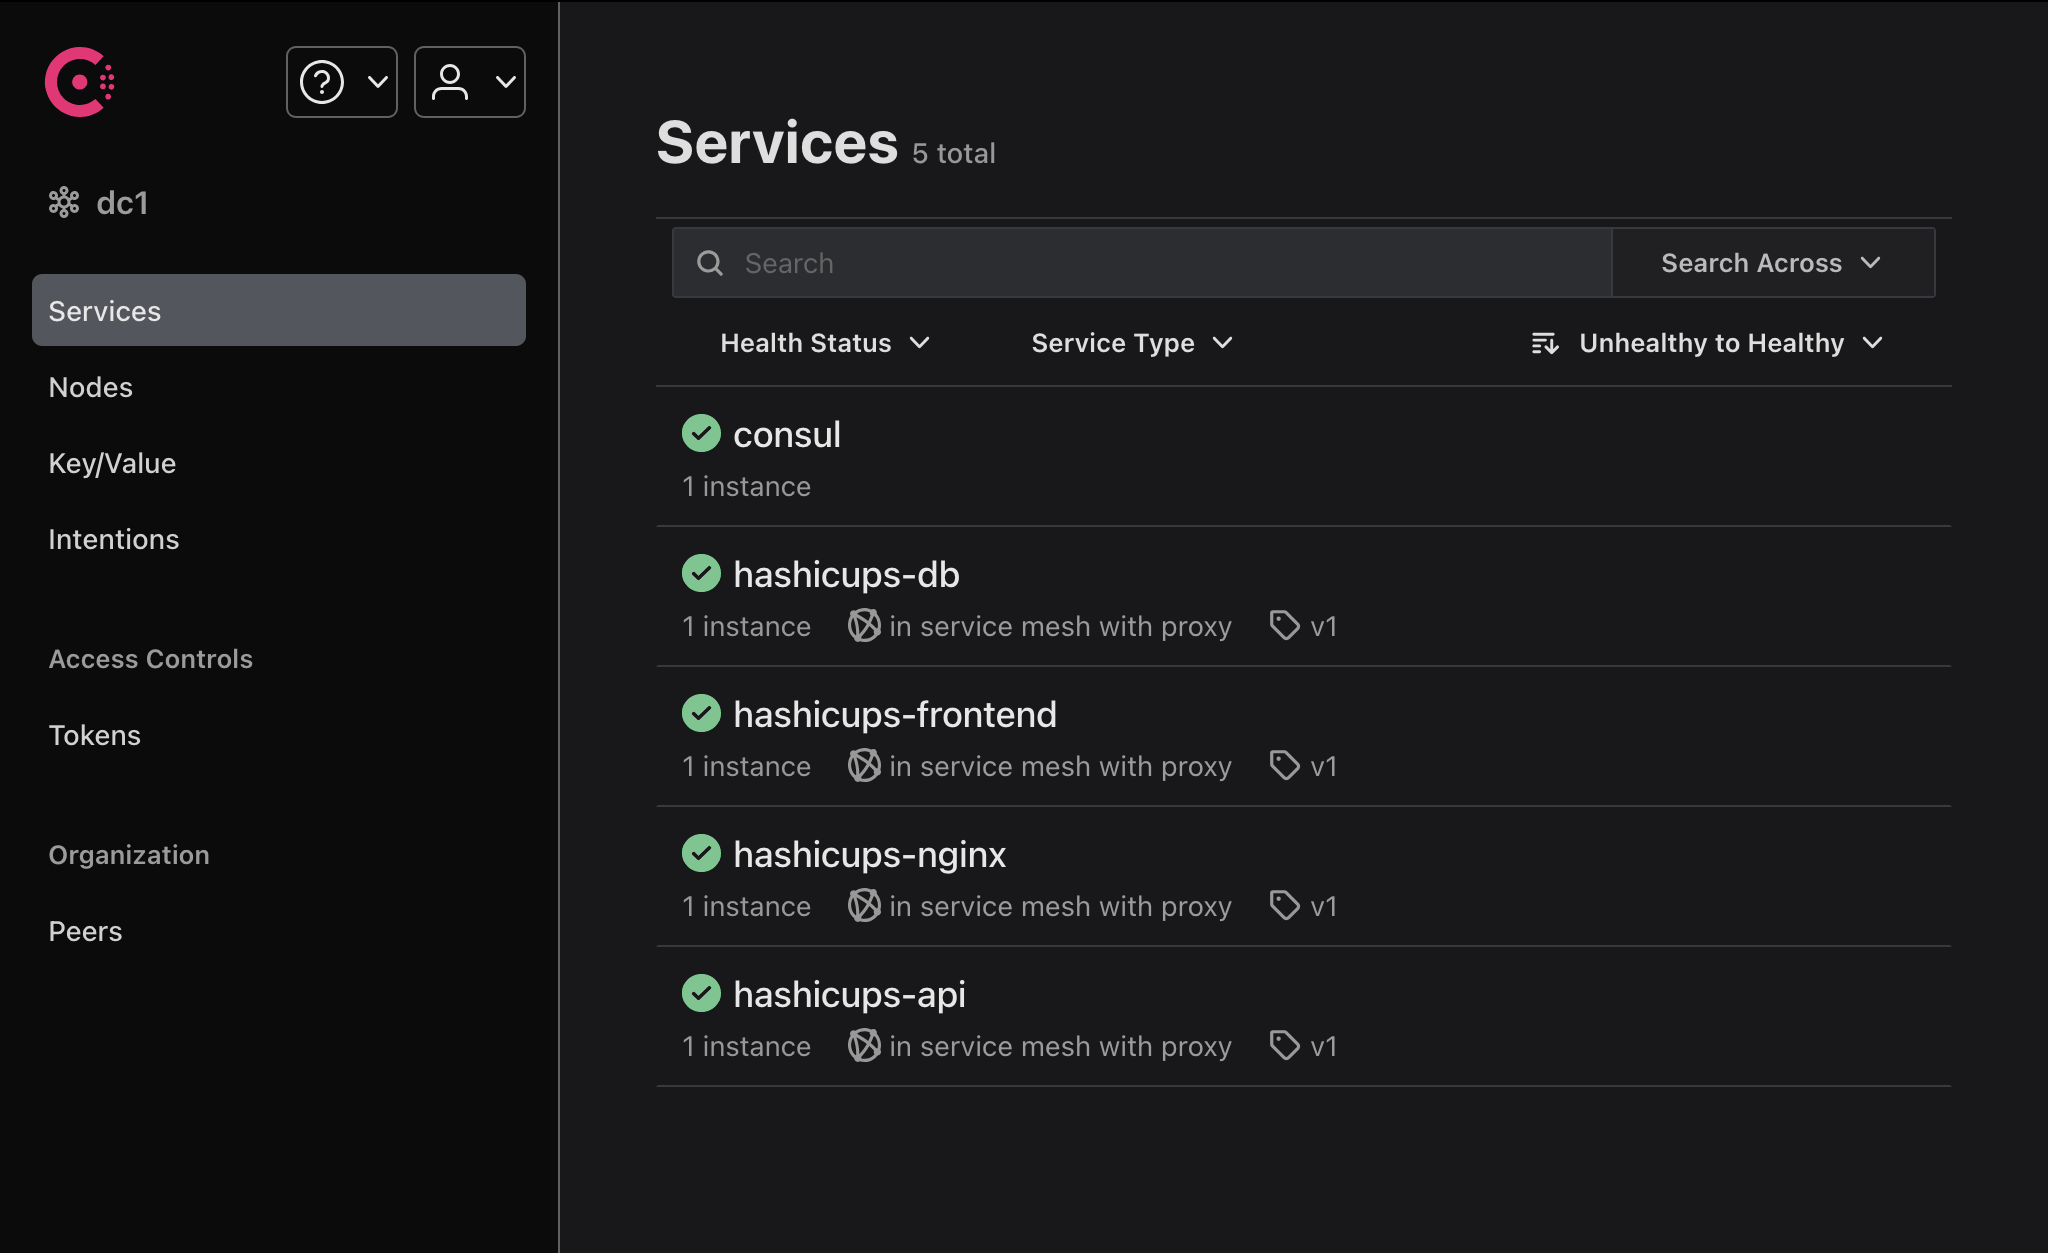Open the Intentions section
The image size is (2048, 1253).
pos(114,539)
